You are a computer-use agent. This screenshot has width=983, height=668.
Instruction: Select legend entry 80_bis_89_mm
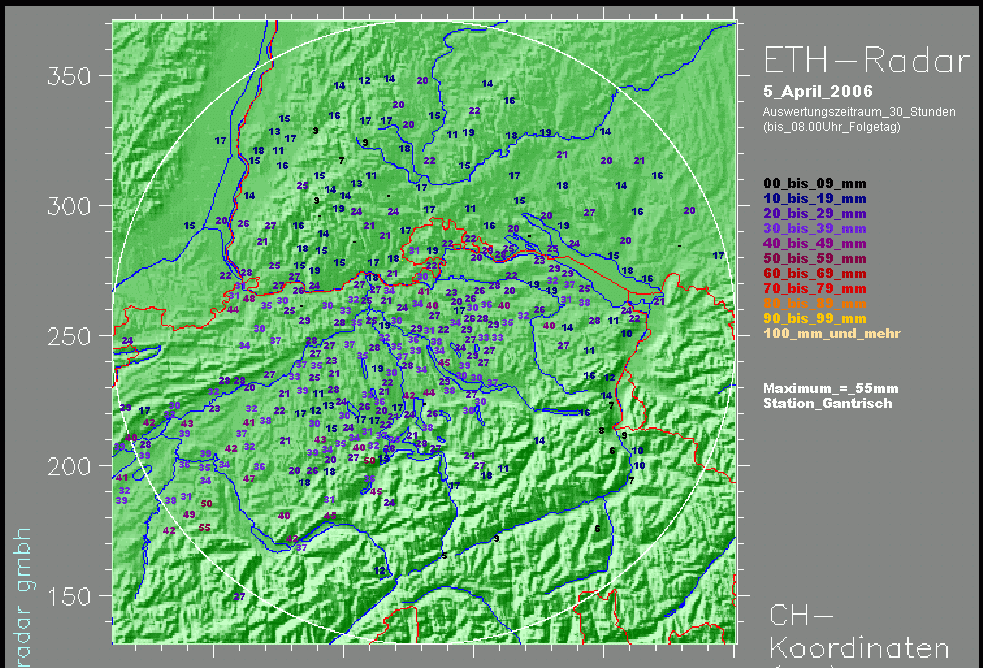point(815,304)
